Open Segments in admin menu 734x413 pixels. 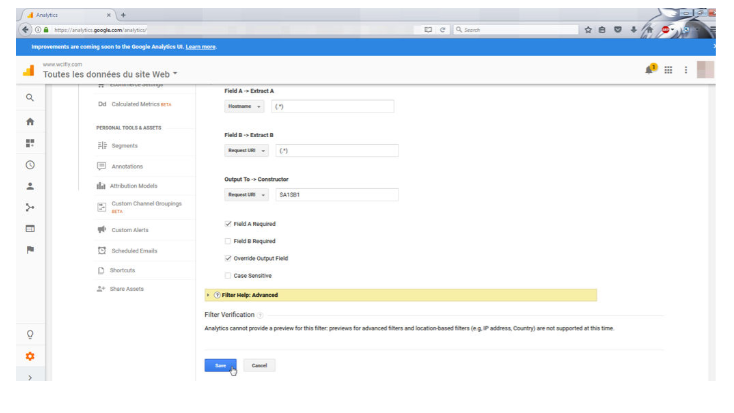pyautogui.click(x=125, y=146)
